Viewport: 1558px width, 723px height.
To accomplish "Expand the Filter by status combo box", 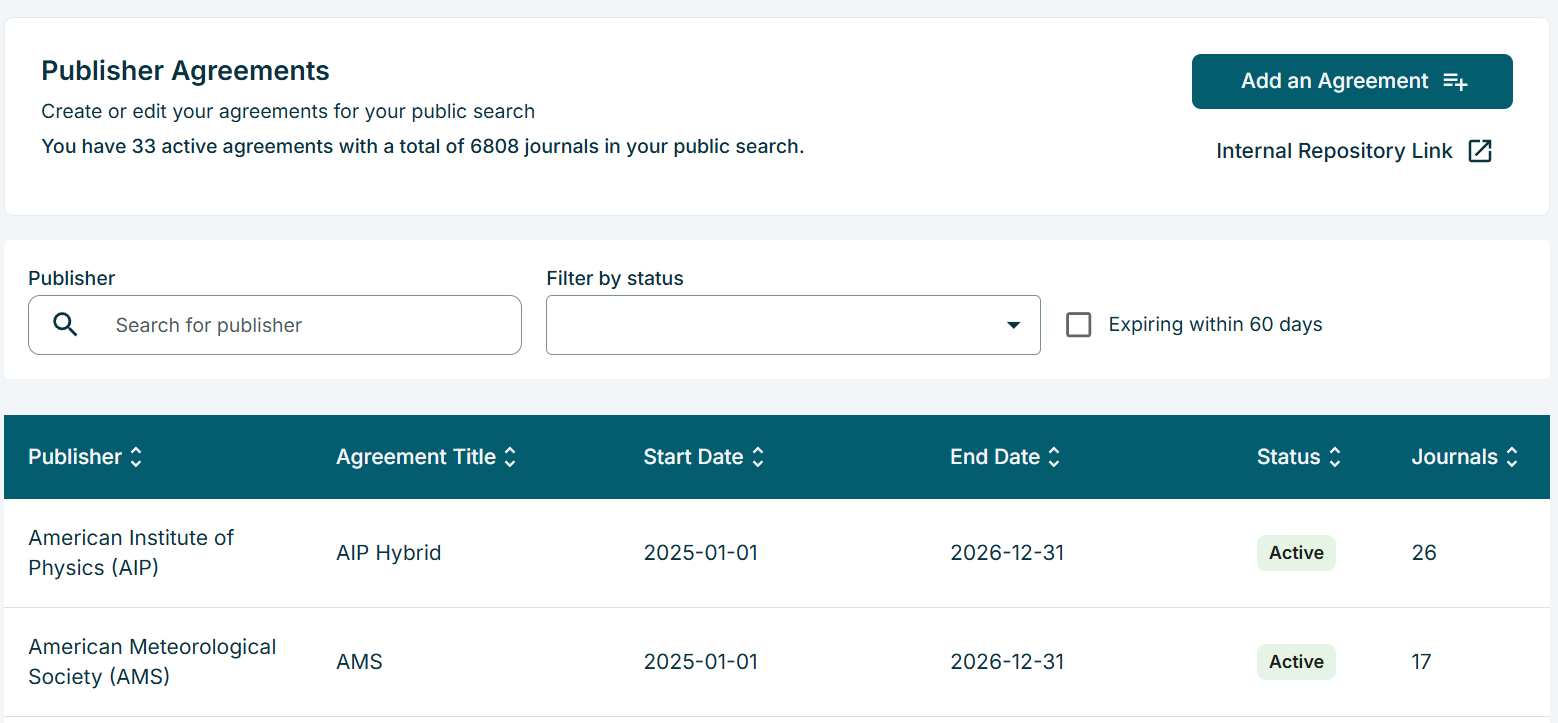I will [793, 325].
